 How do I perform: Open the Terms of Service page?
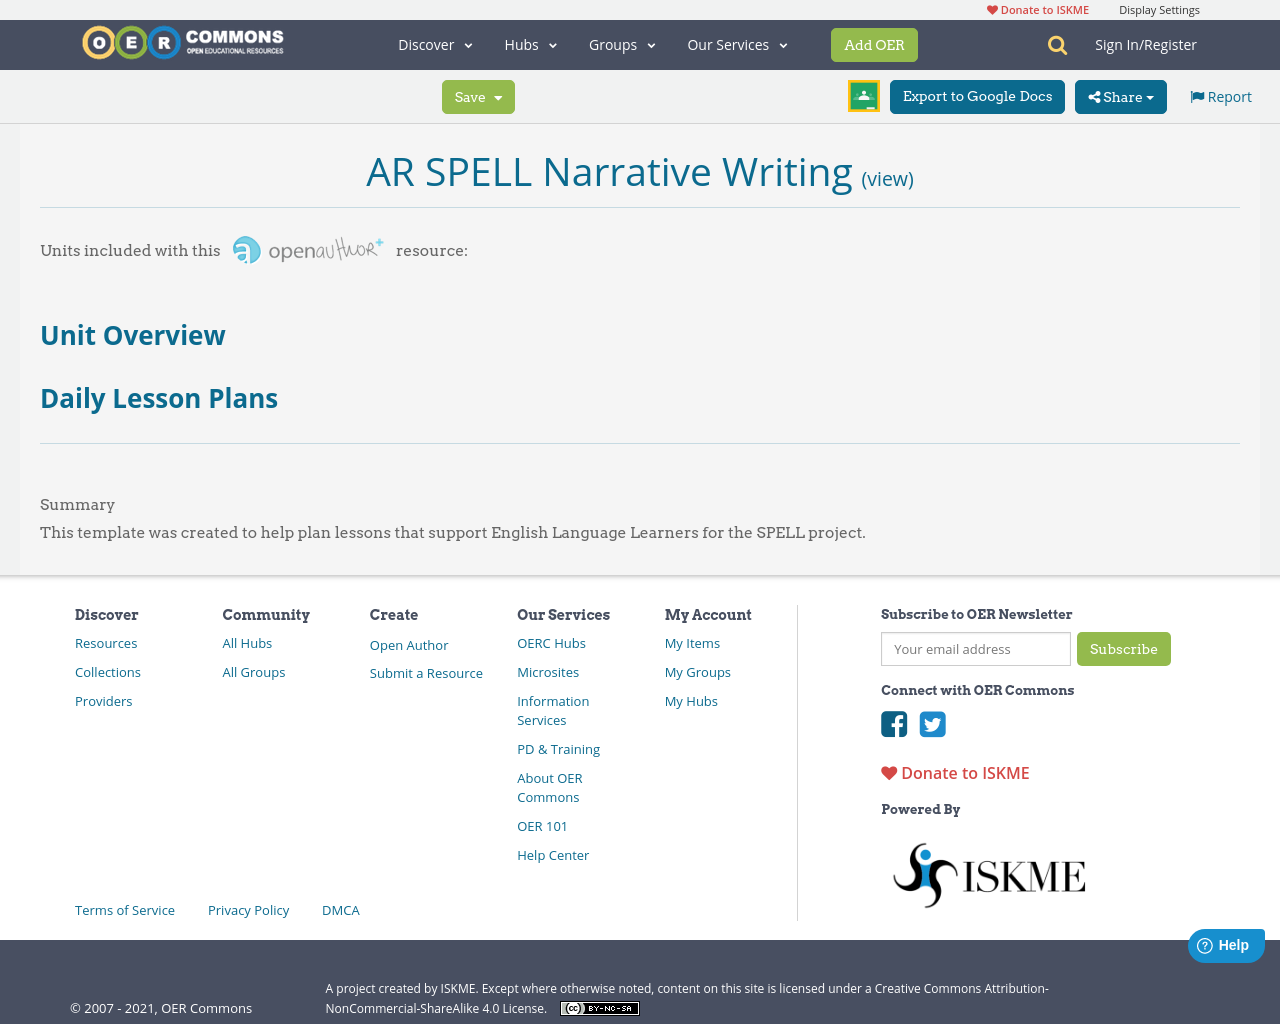coord(124,910)
